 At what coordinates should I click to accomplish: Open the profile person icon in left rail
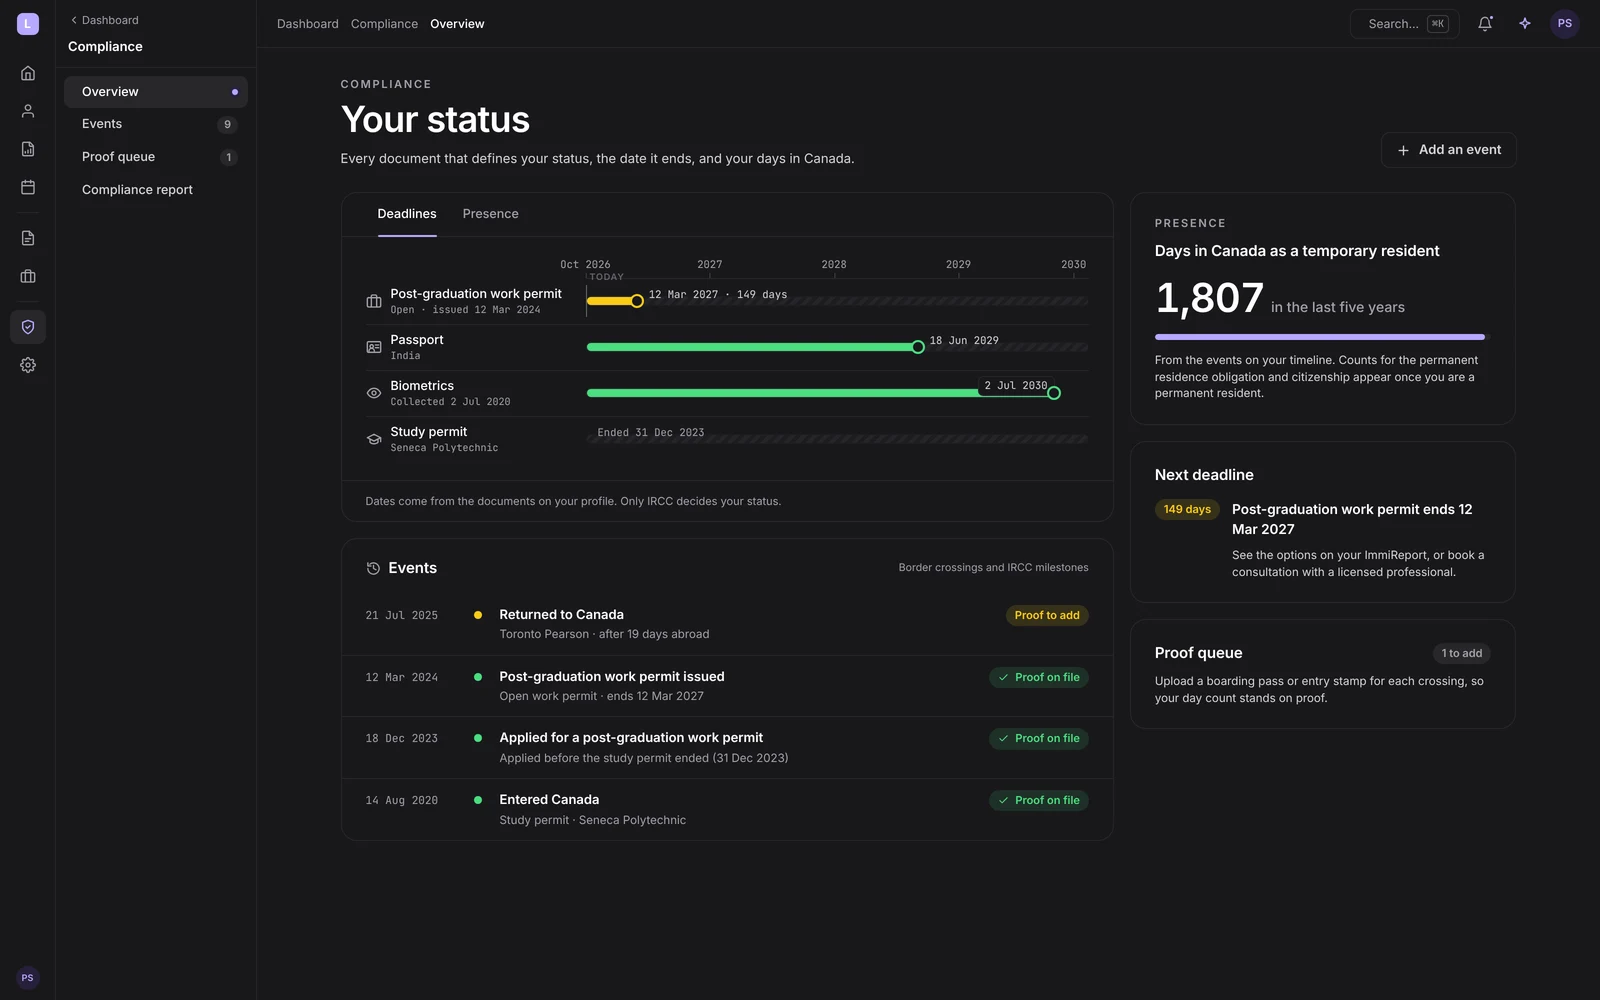point(28,111)
